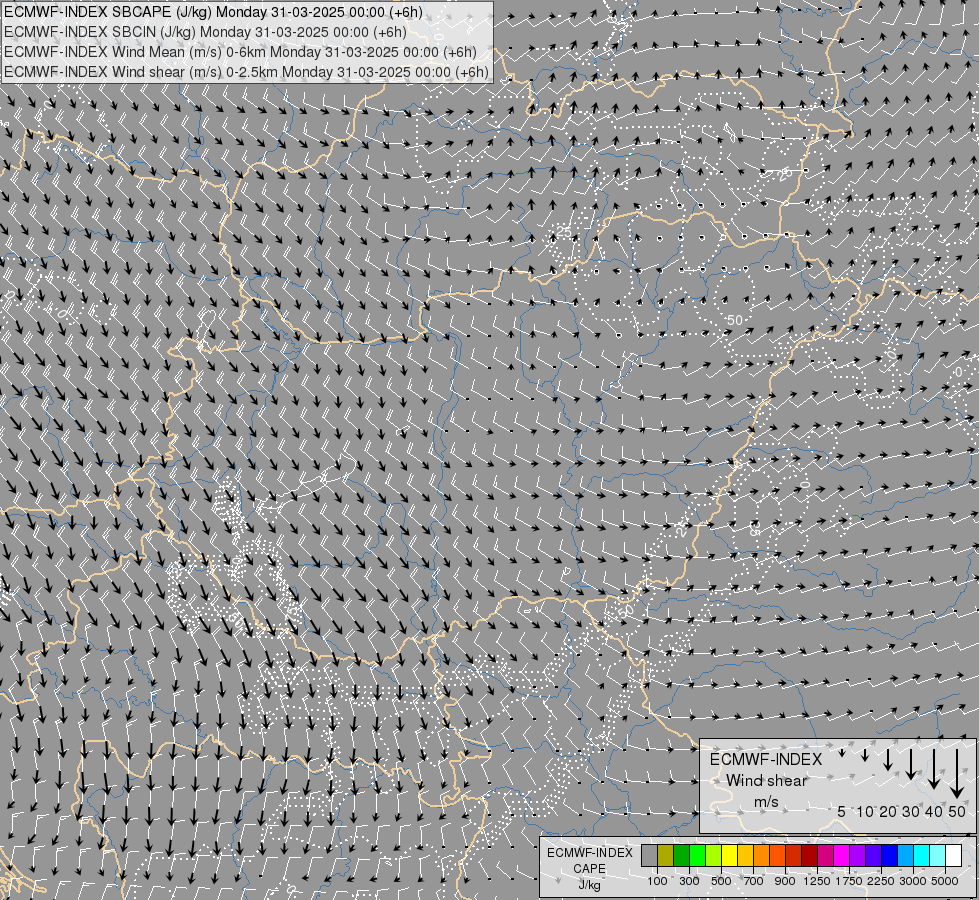Click the 30 m/s legend arrow
Screen dimensions: 979x900
910,763
